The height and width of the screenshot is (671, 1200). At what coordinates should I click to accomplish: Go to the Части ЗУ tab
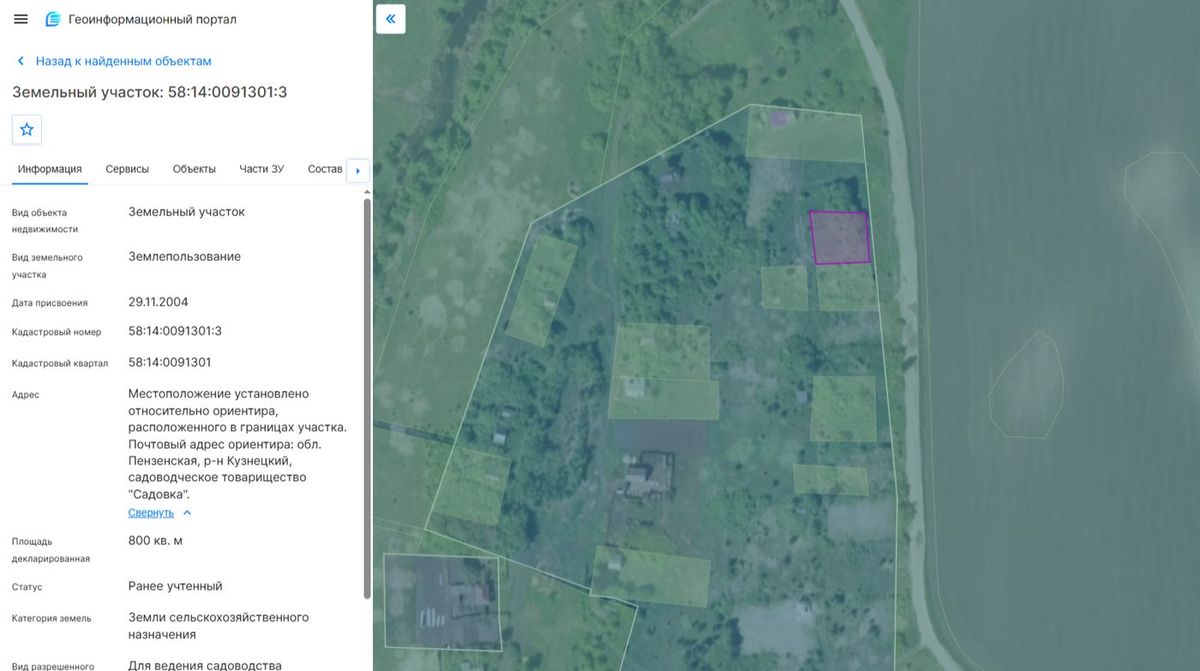click(x=262, y=169)
